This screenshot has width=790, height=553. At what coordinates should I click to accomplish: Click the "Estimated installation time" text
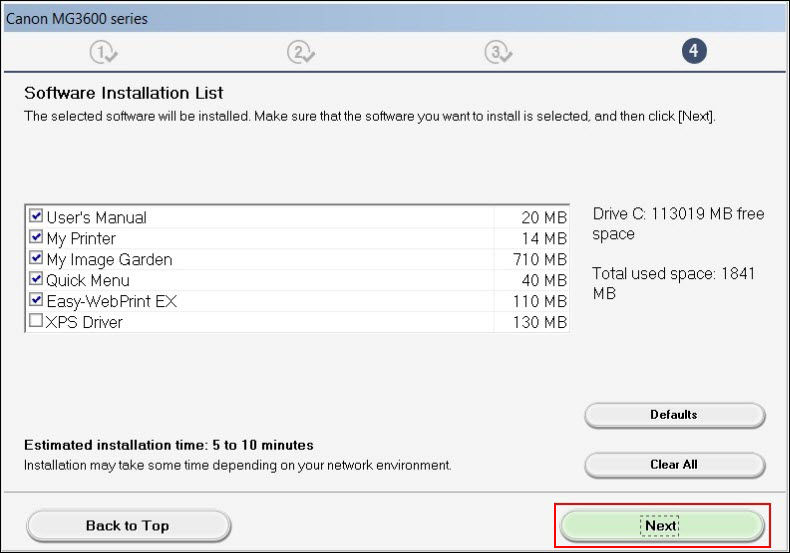169,445
